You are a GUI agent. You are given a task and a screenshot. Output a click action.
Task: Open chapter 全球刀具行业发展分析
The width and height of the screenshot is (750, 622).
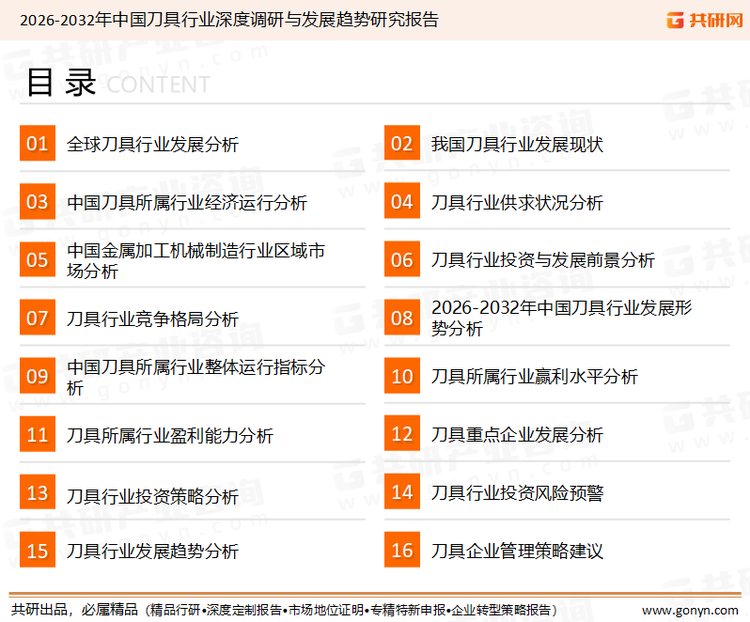click(153, 144)
